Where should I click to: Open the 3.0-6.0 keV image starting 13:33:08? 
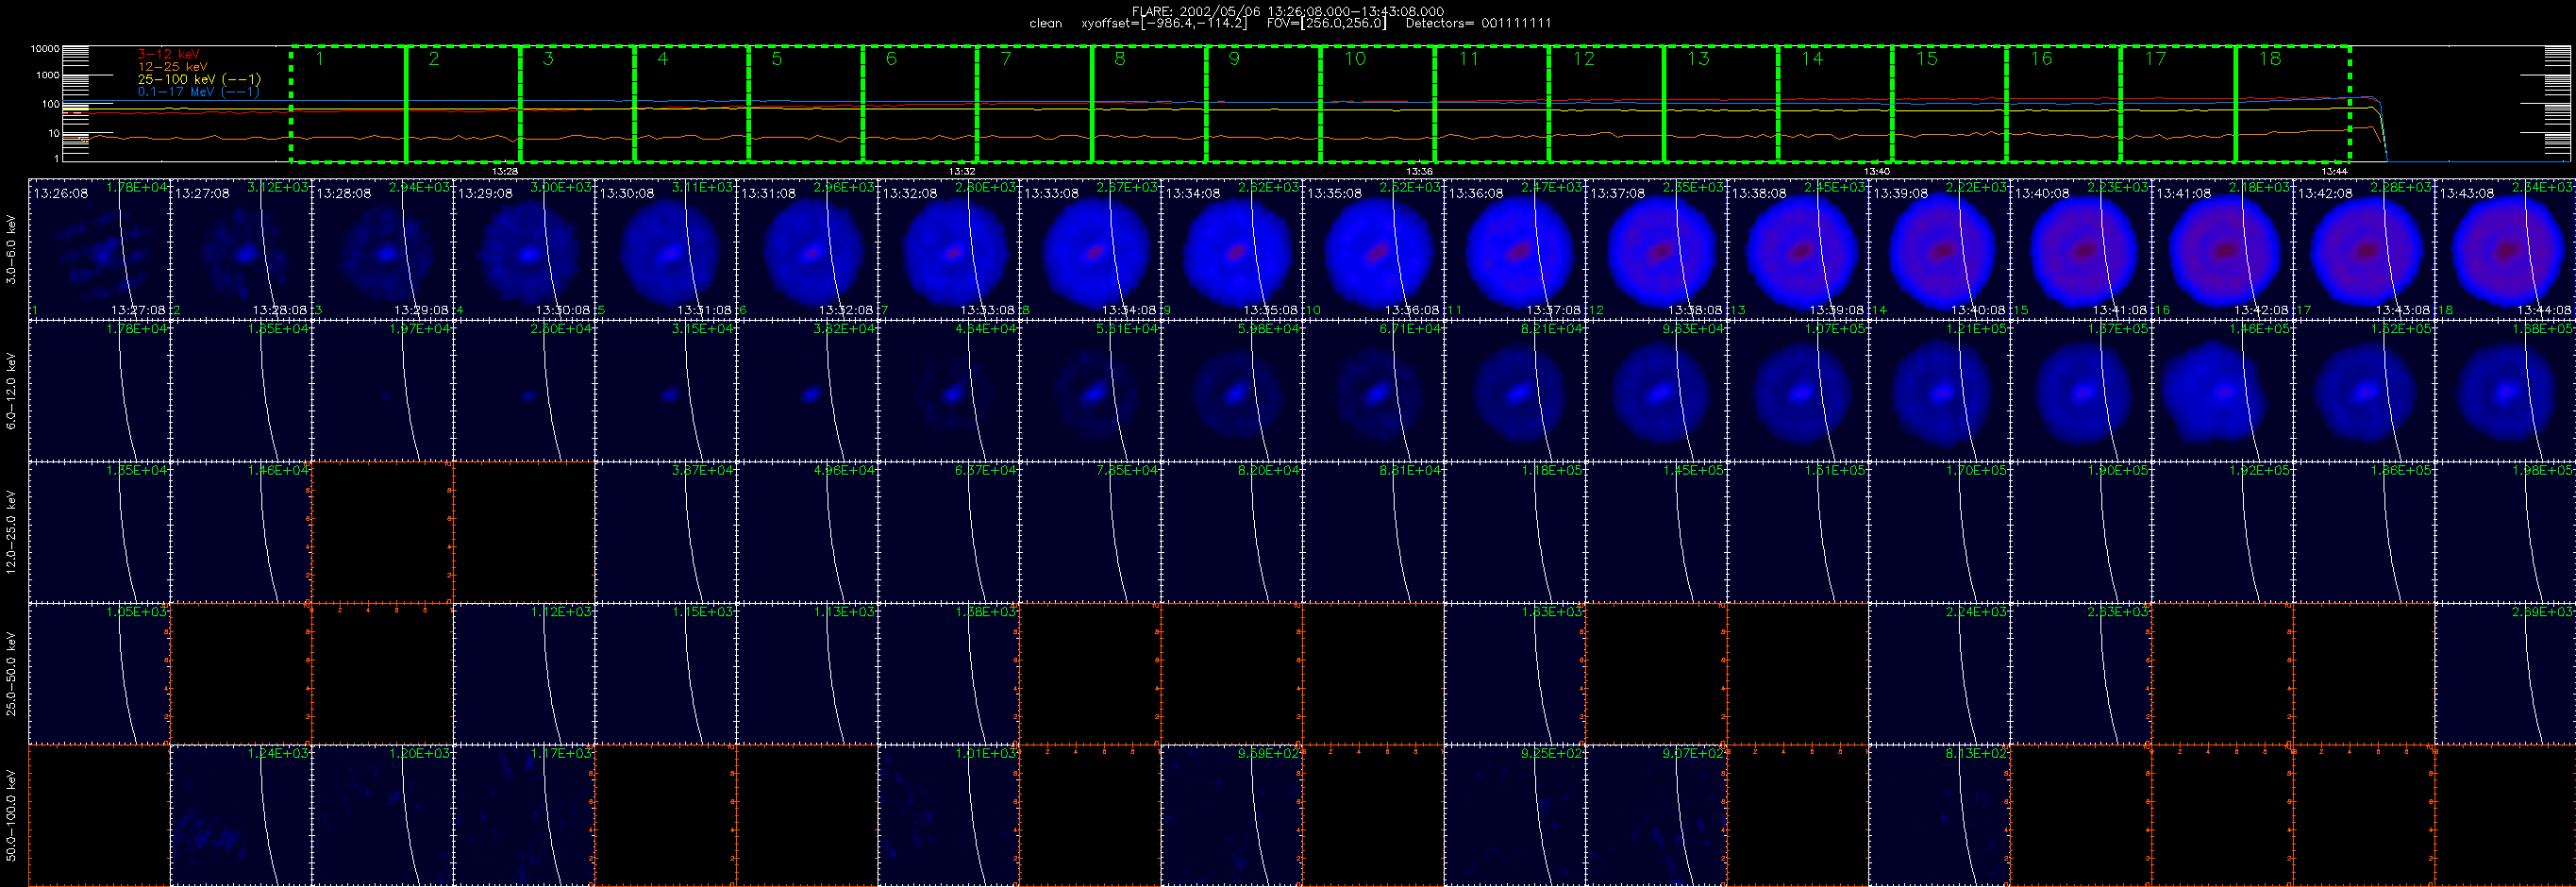pyautogui.click(x=1091, y=249)
